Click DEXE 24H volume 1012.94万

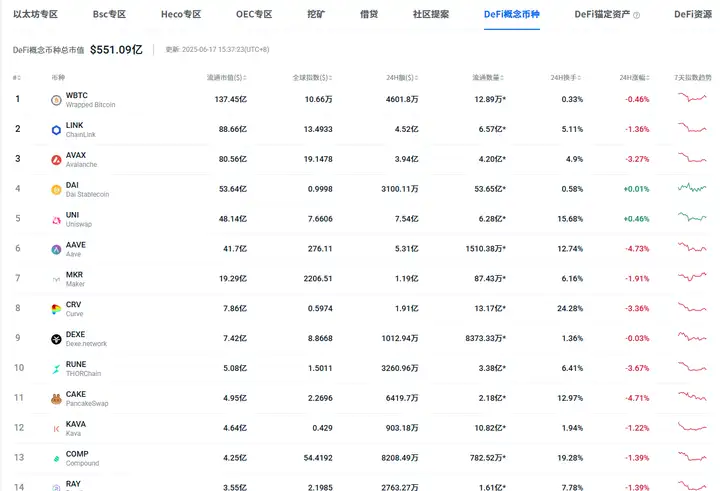click(399, 338)
